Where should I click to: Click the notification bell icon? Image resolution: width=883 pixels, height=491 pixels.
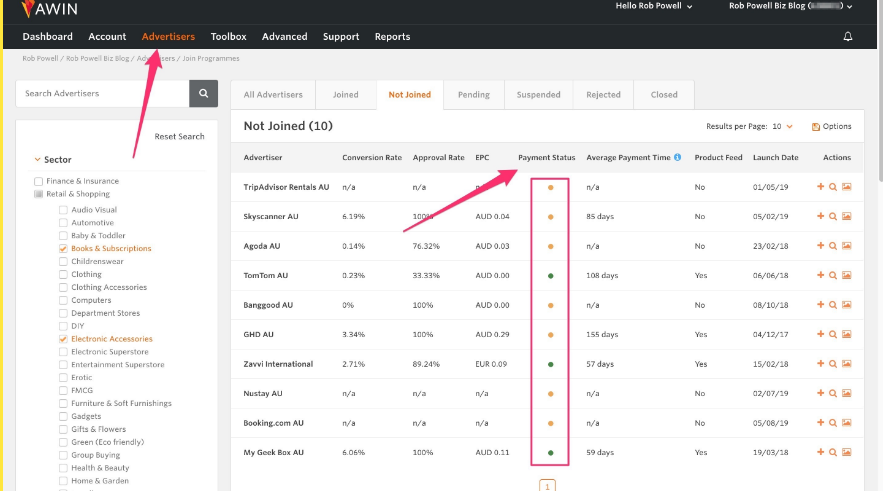point(848,37)
